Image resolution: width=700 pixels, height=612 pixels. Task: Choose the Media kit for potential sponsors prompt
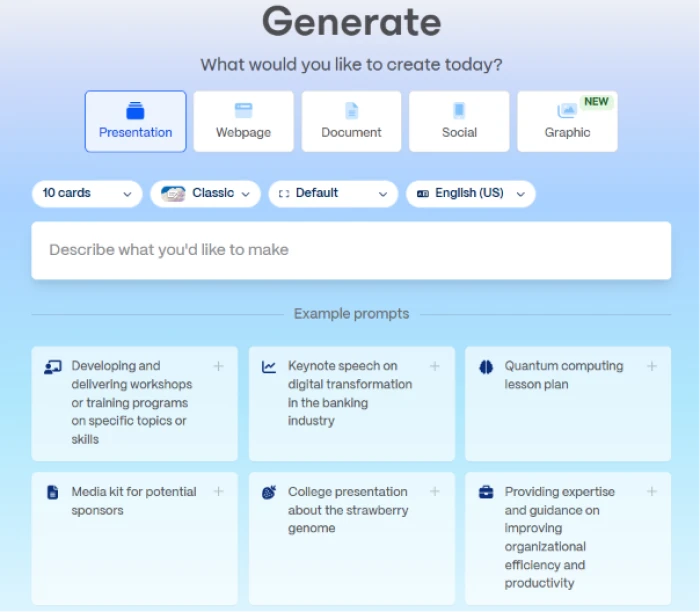(x=134, y=538)
